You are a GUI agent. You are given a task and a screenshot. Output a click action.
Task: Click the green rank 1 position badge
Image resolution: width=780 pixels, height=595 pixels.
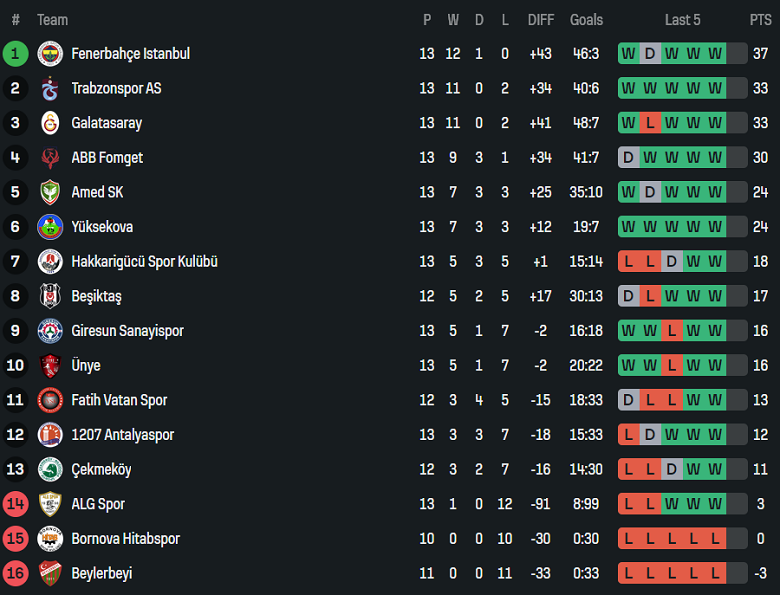coord(15,54)
